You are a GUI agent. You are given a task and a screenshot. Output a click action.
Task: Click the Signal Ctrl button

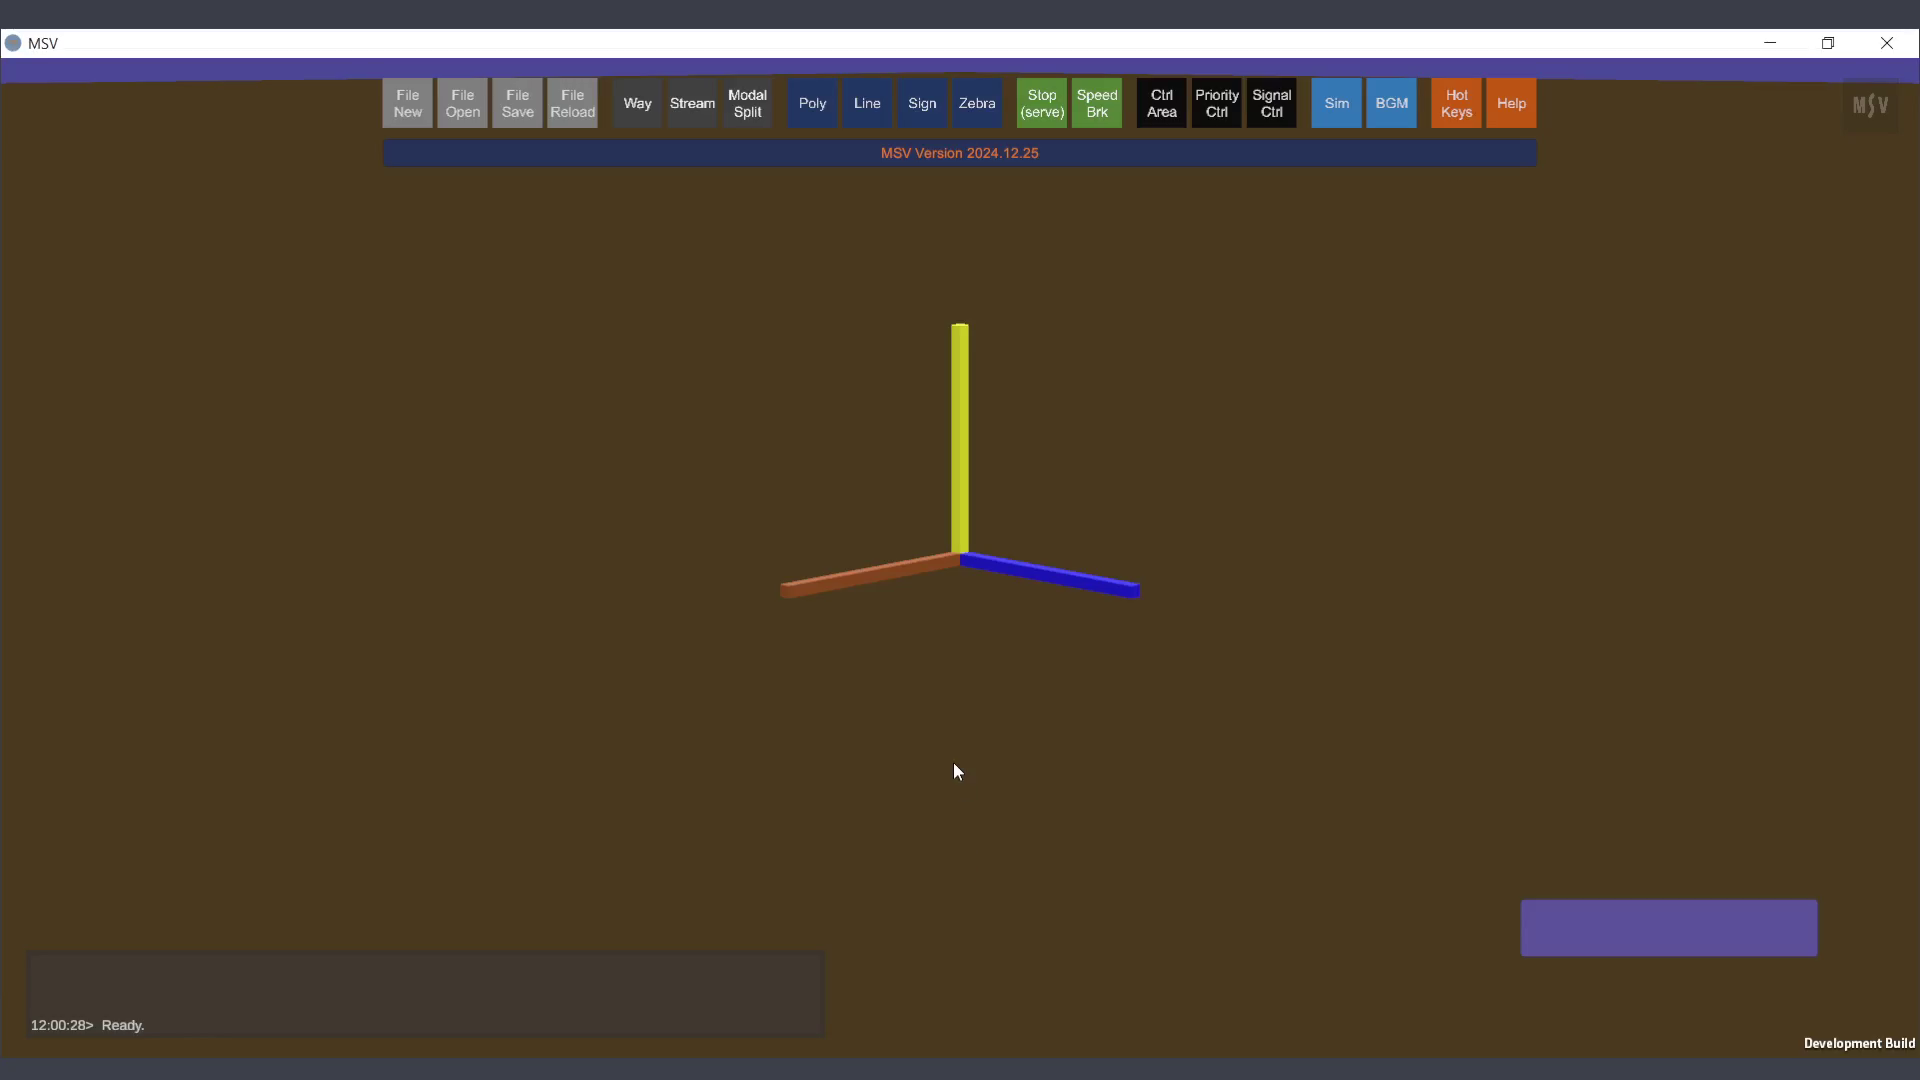[1272, 103]
